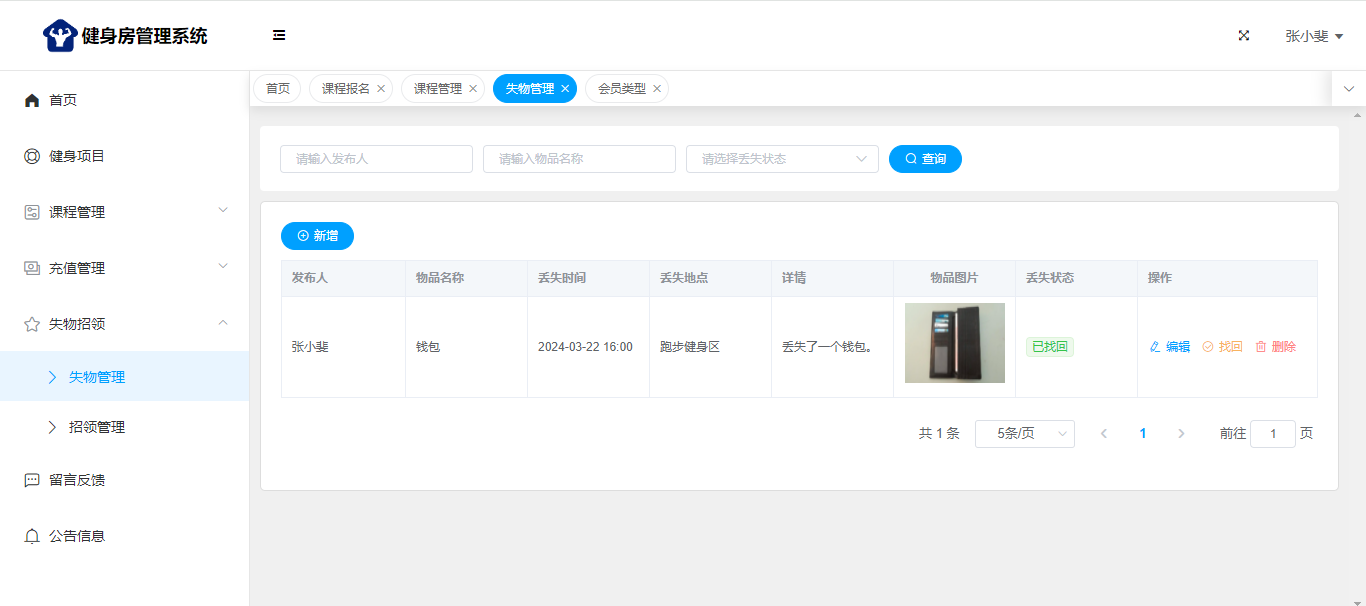Screen dimensions: 1366x606
Task: Close the 课程管理 tab
Action: tap(473, 89)
